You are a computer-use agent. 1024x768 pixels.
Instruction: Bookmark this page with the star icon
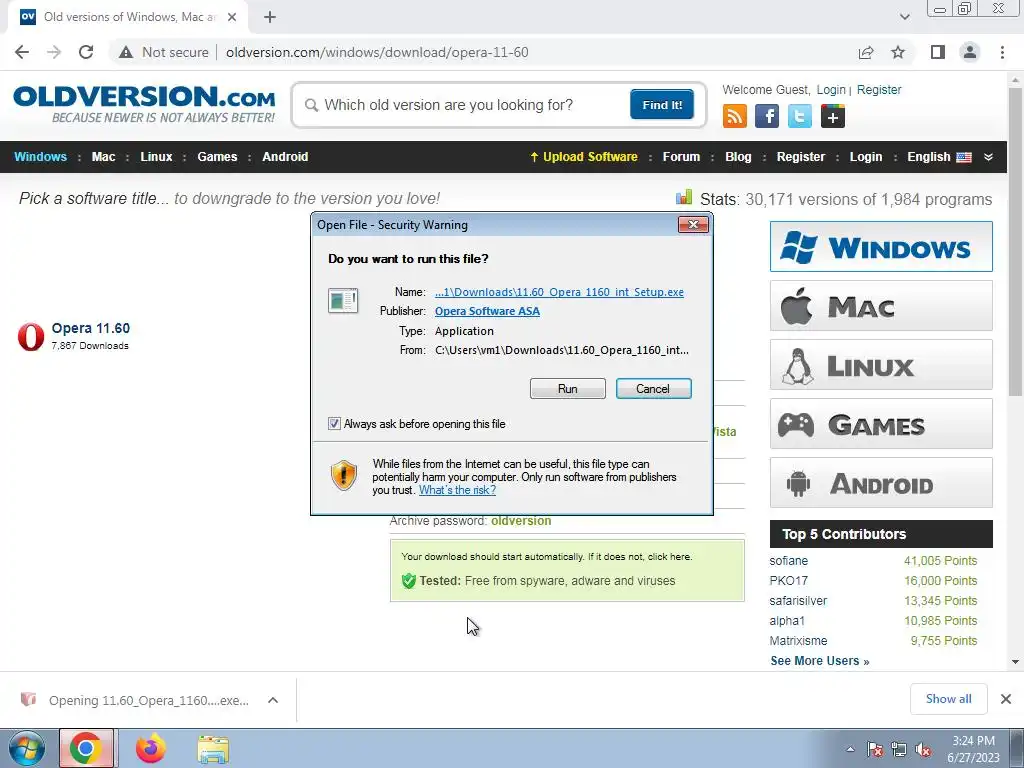[898, 52]
